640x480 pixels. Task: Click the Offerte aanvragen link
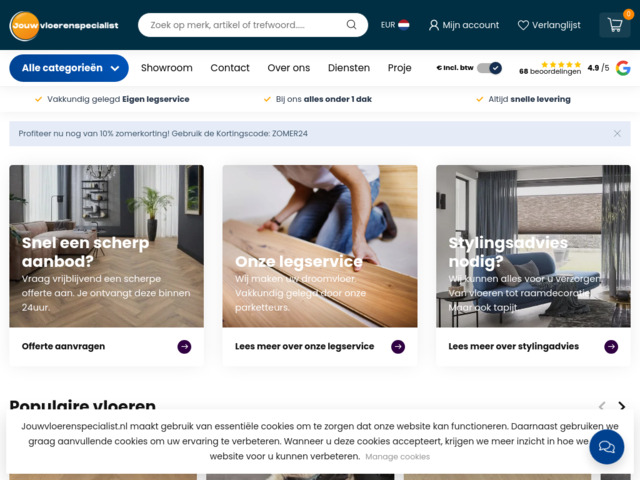[x=63, y=346]
